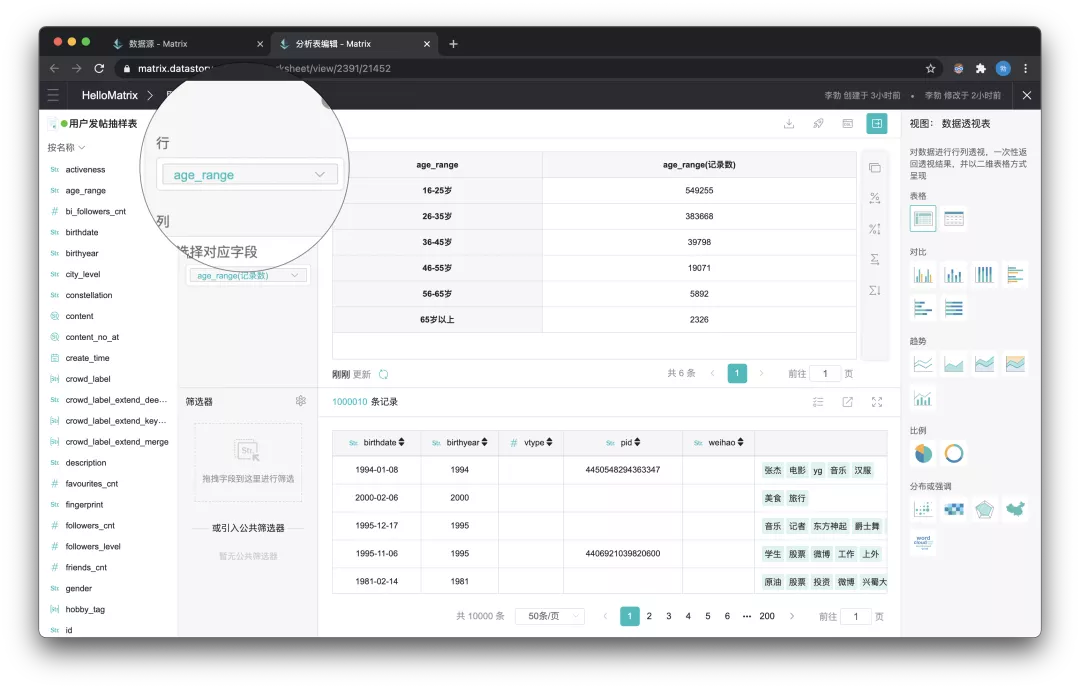Click the copy layers icon beside the pivot table
1080x689 pixels.
875,168
